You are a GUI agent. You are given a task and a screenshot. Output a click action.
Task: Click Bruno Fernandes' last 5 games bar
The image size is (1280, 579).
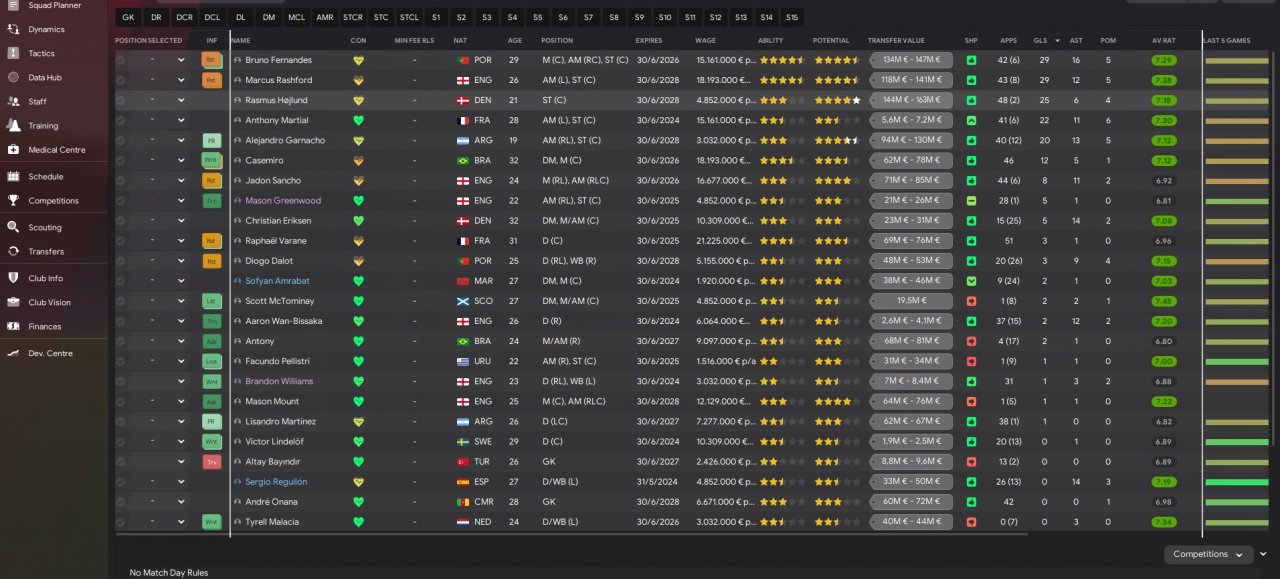pyautogui.click(x=1237, y=60)
